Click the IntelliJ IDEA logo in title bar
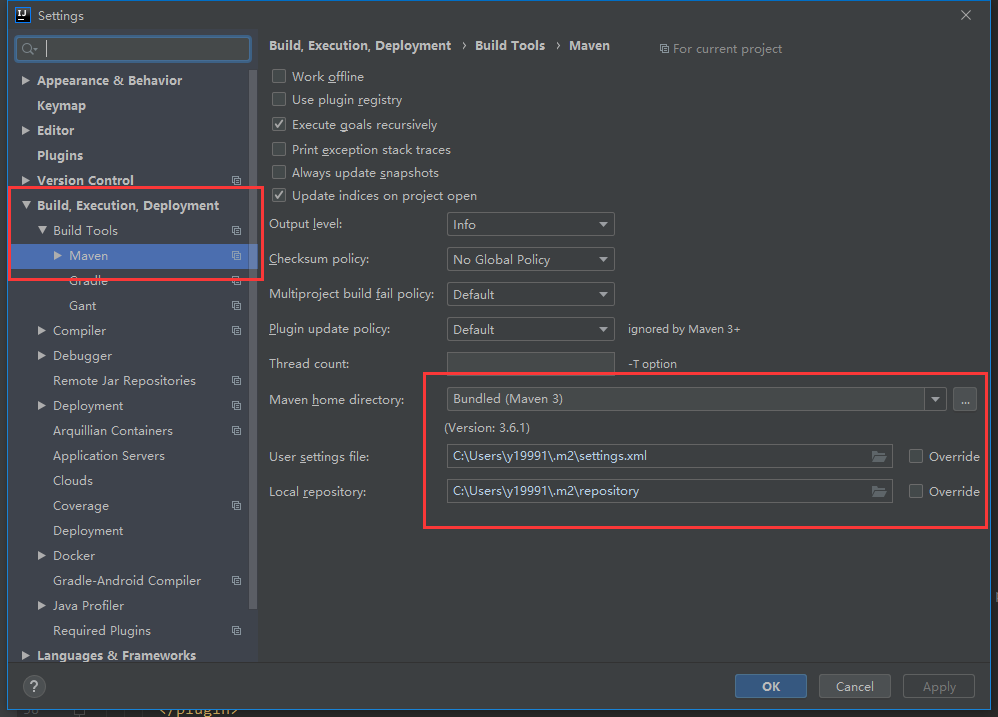998x717 pixels. click(22, 15)
